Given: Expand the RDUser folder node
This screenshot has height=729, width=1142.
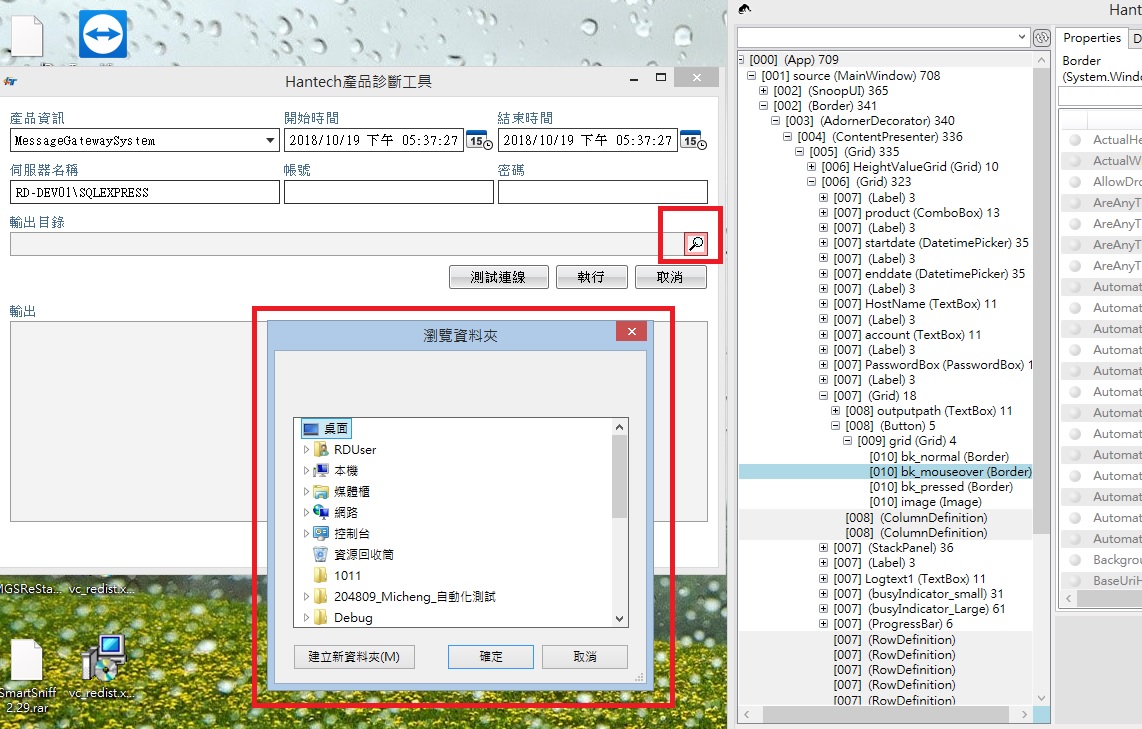Looking at the screenshot, I should (x=307, y=450).
